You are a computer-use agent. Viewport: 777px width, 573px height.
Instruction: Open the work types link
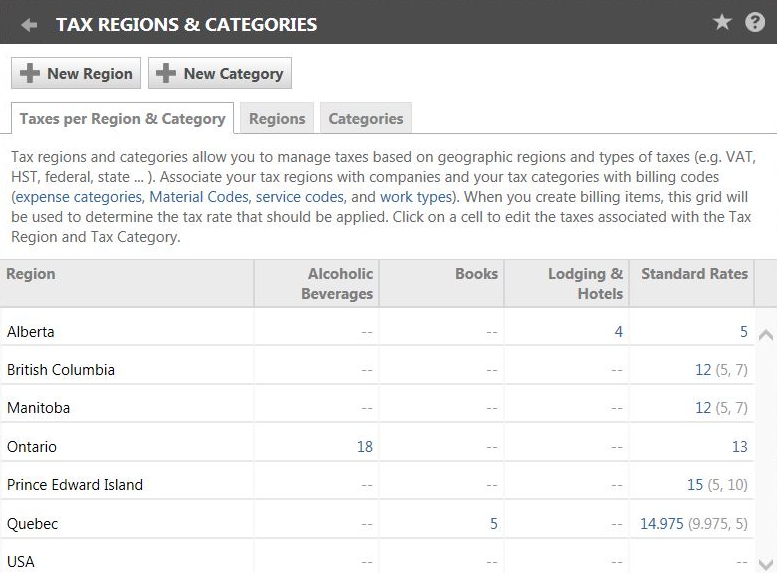coord(417,197)
